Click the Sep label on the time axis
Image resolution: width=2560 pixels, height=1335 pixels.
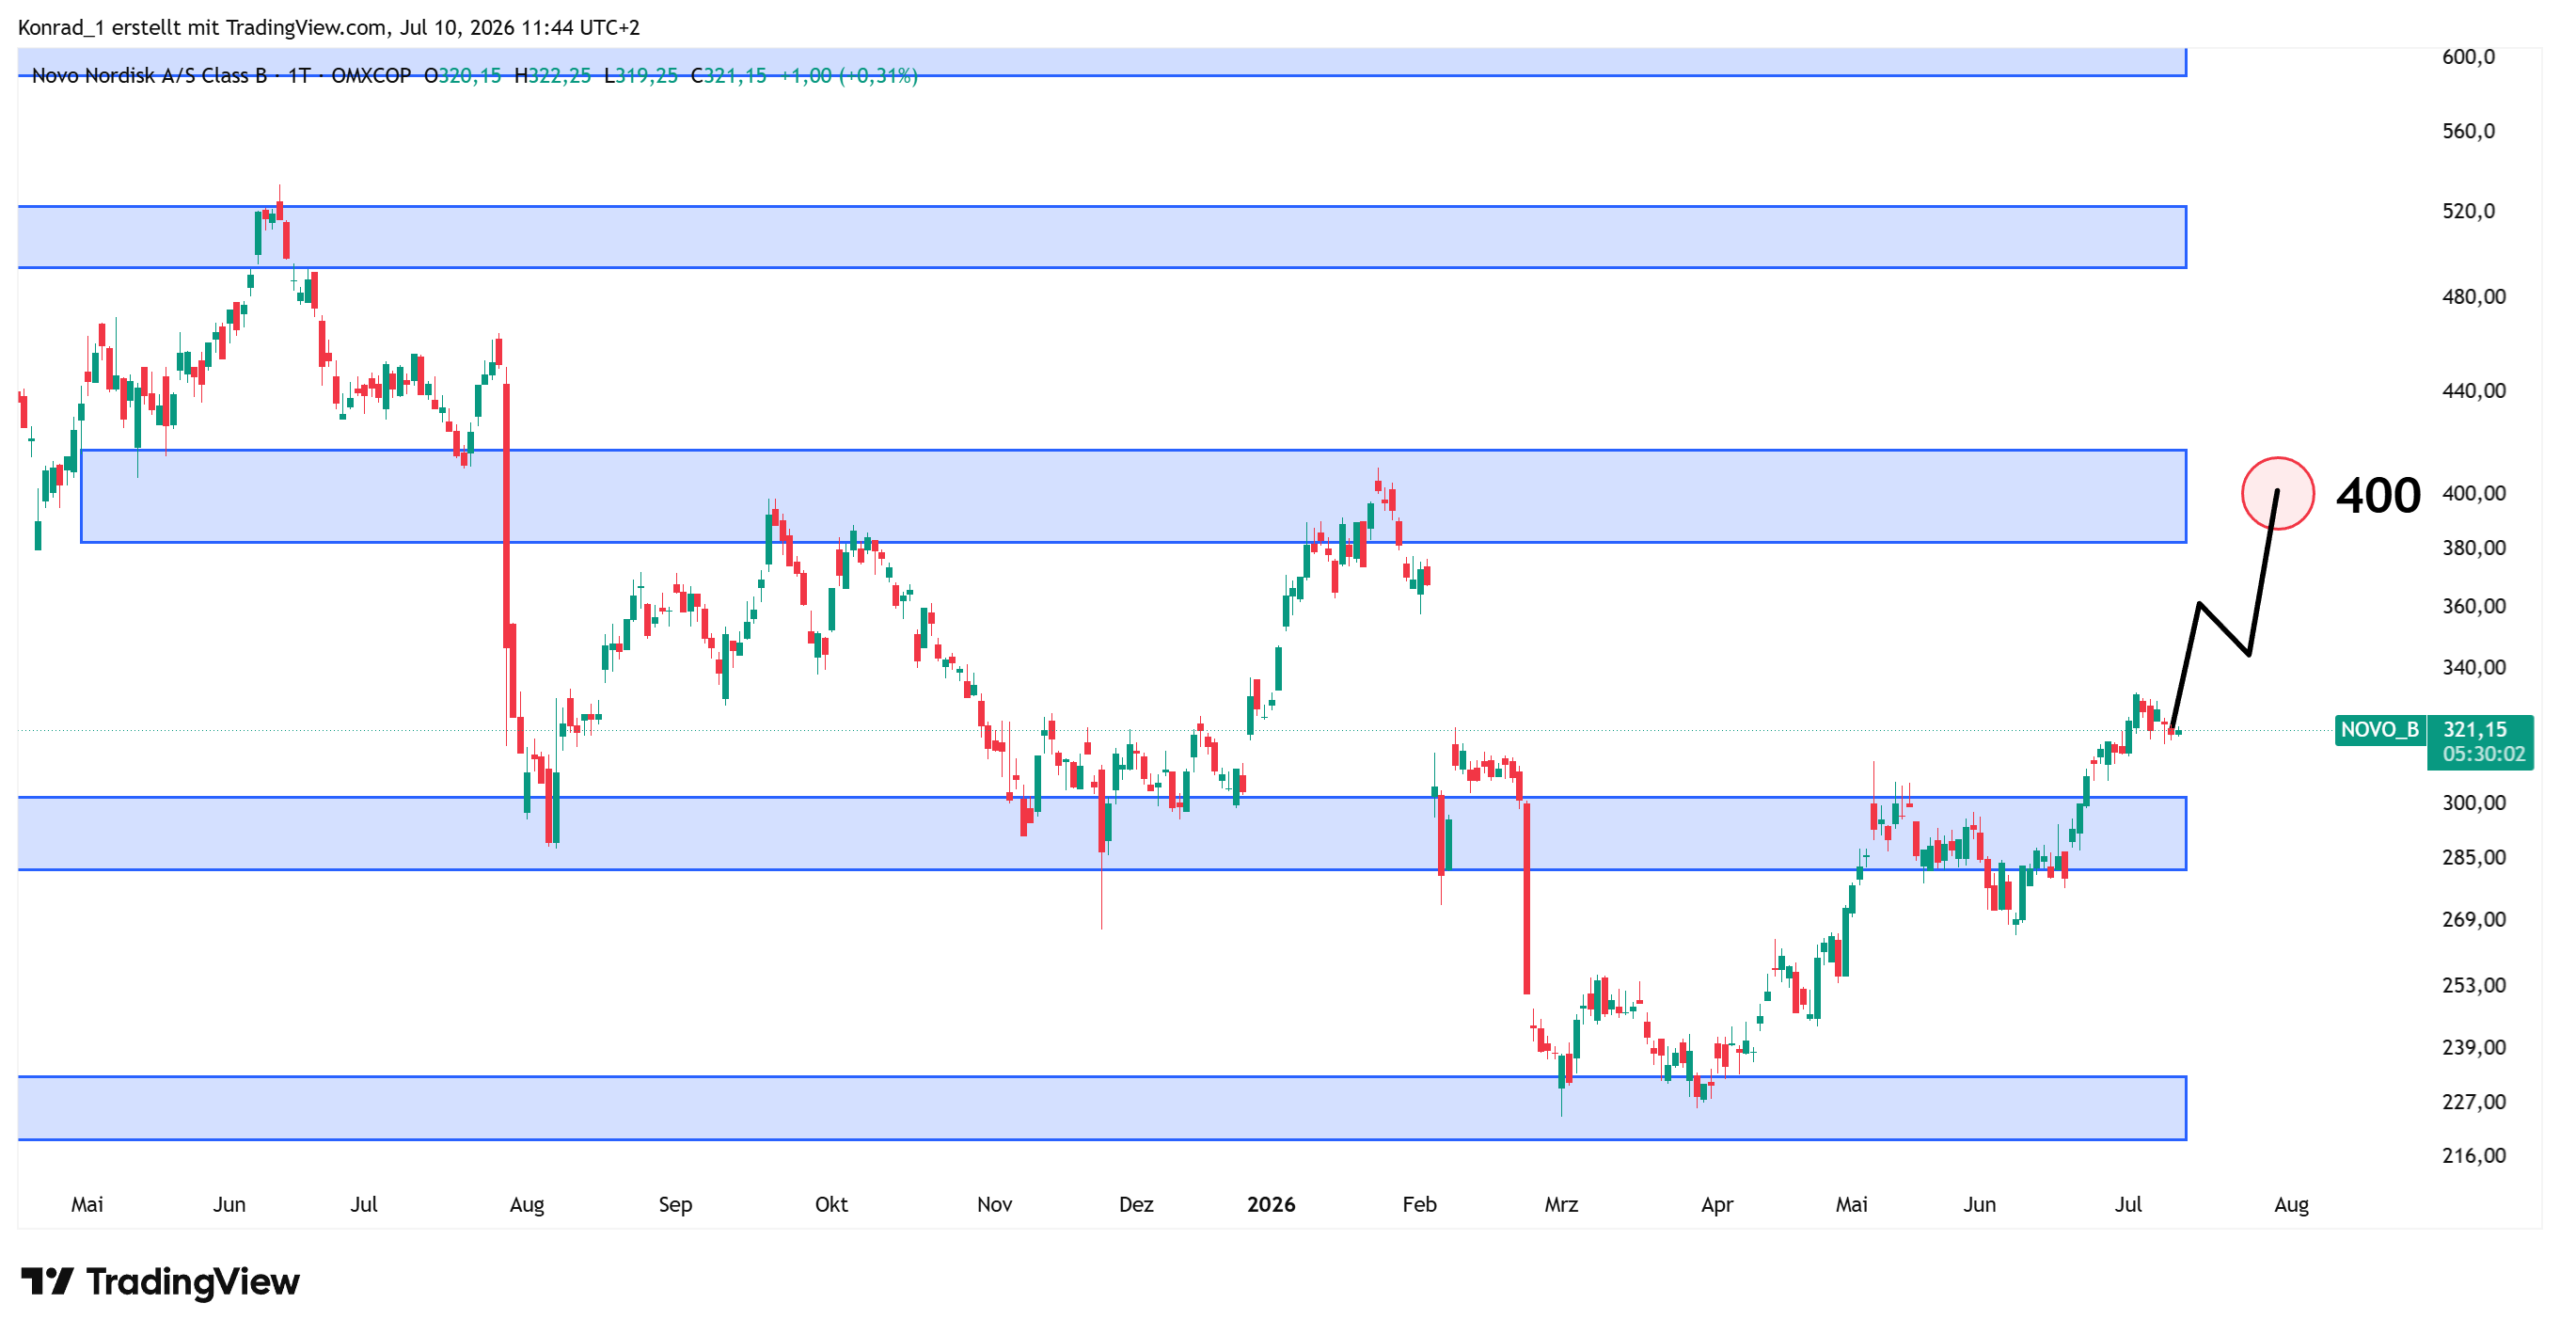[x=675, y=1205]
